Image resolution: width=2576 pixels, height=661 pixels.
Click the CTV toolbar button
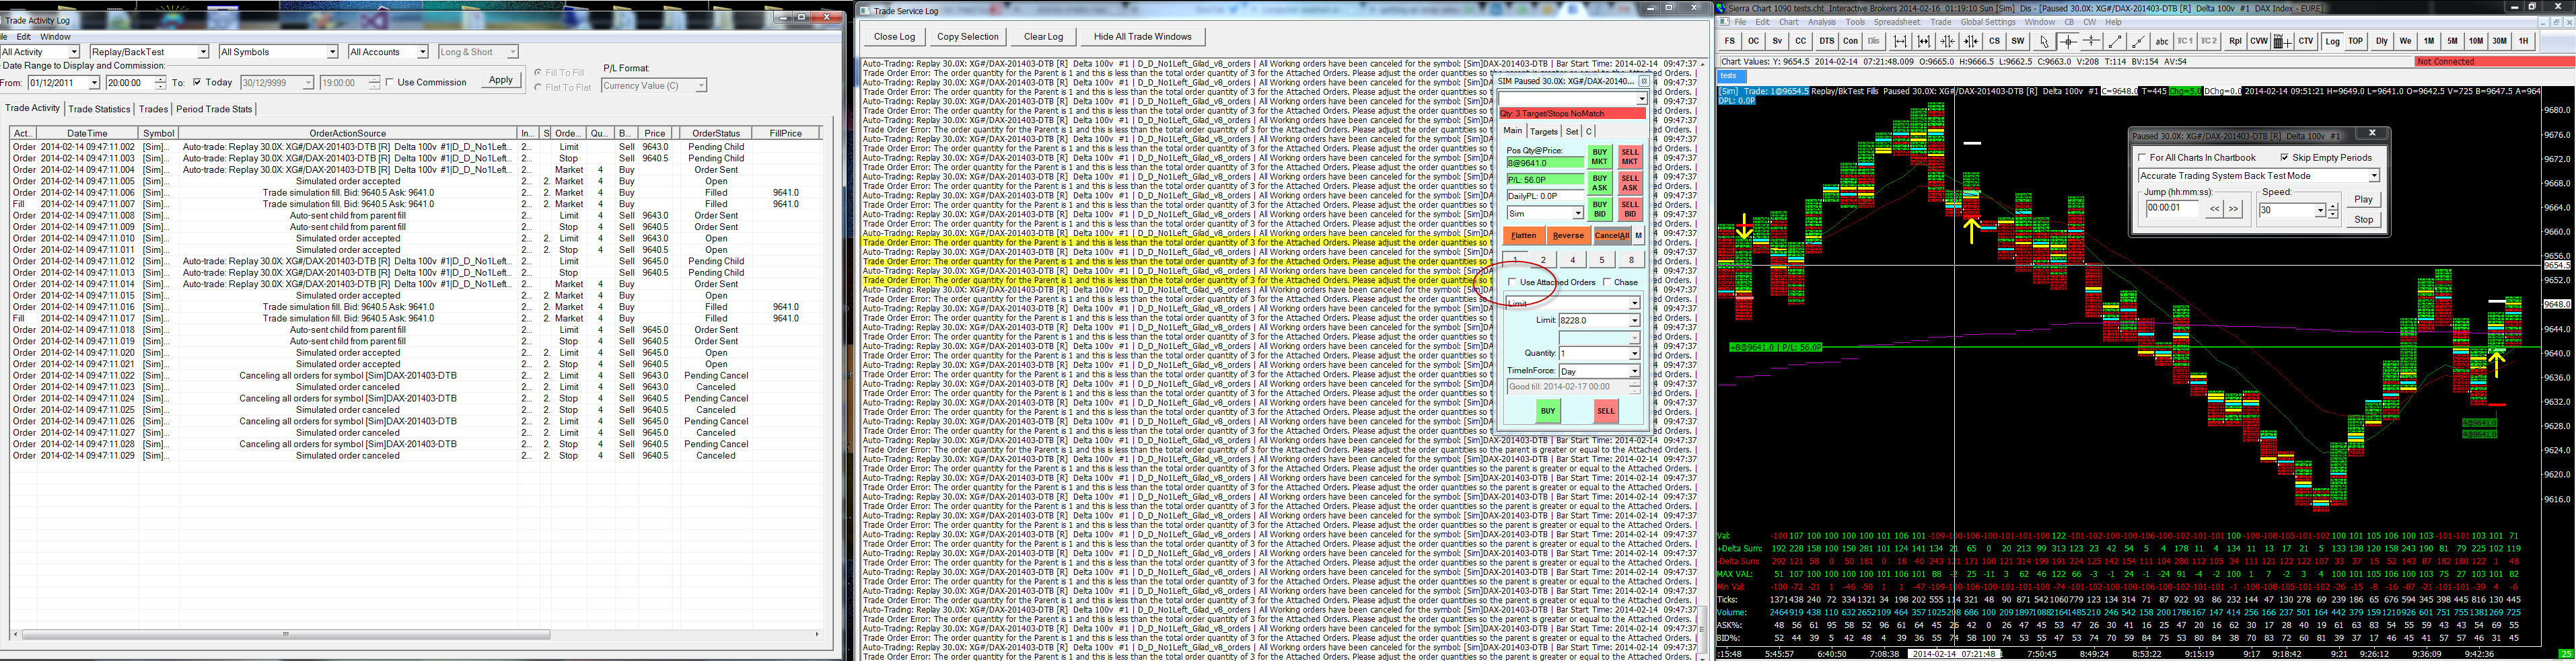2306,41
